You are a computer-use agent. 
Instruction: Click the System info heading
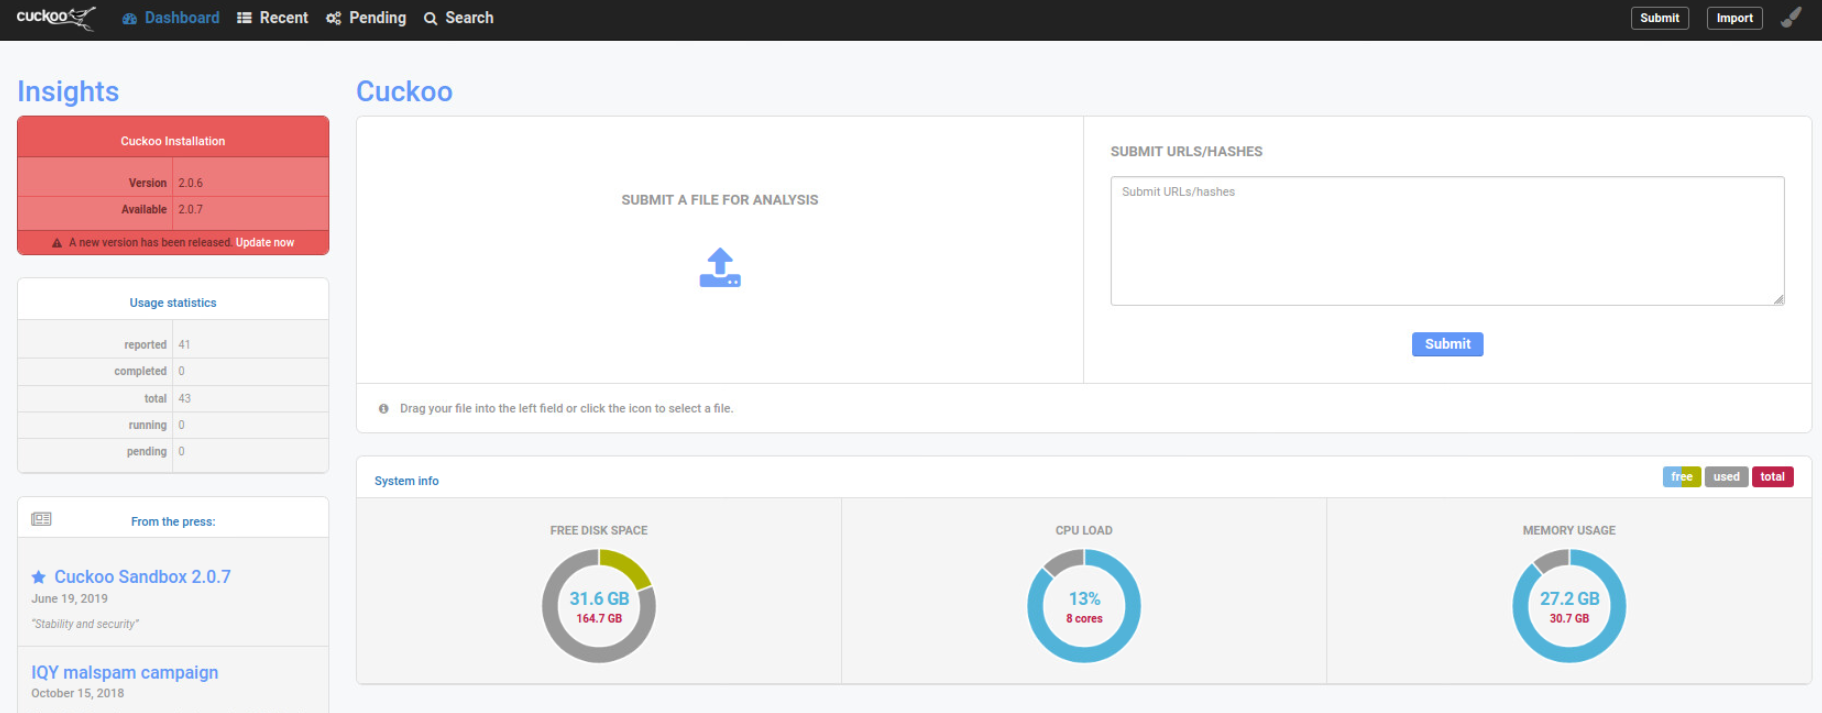click(x=406, y=481)
